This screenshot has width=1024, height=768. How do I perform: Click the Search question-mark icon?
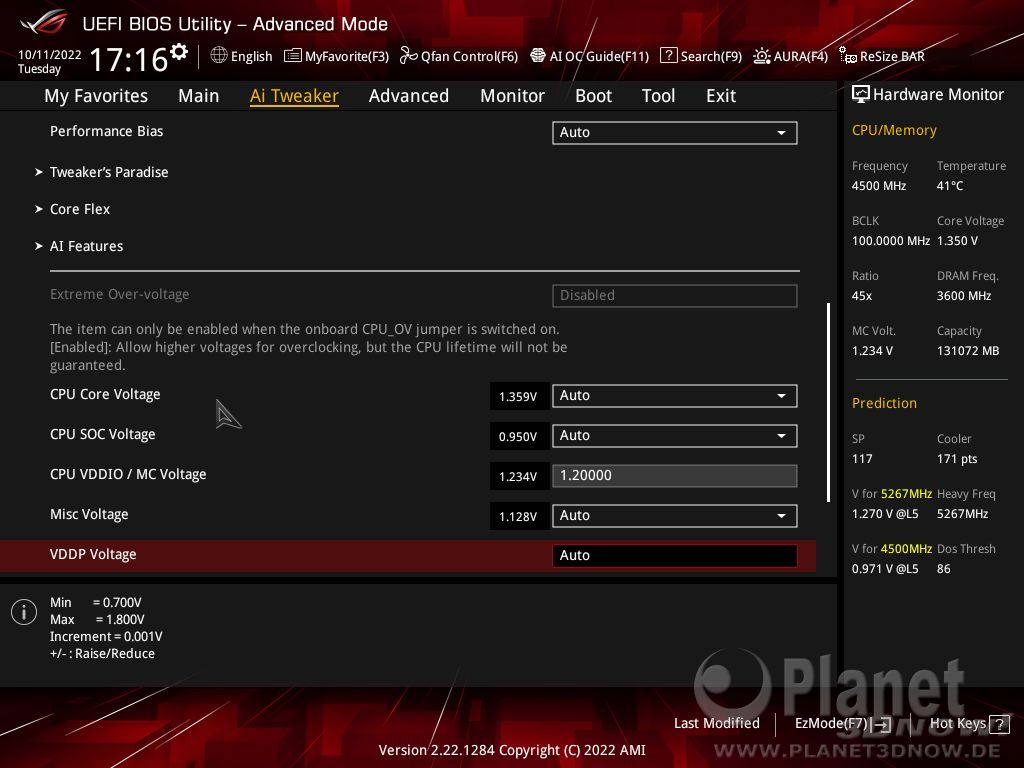click(669, 56)
